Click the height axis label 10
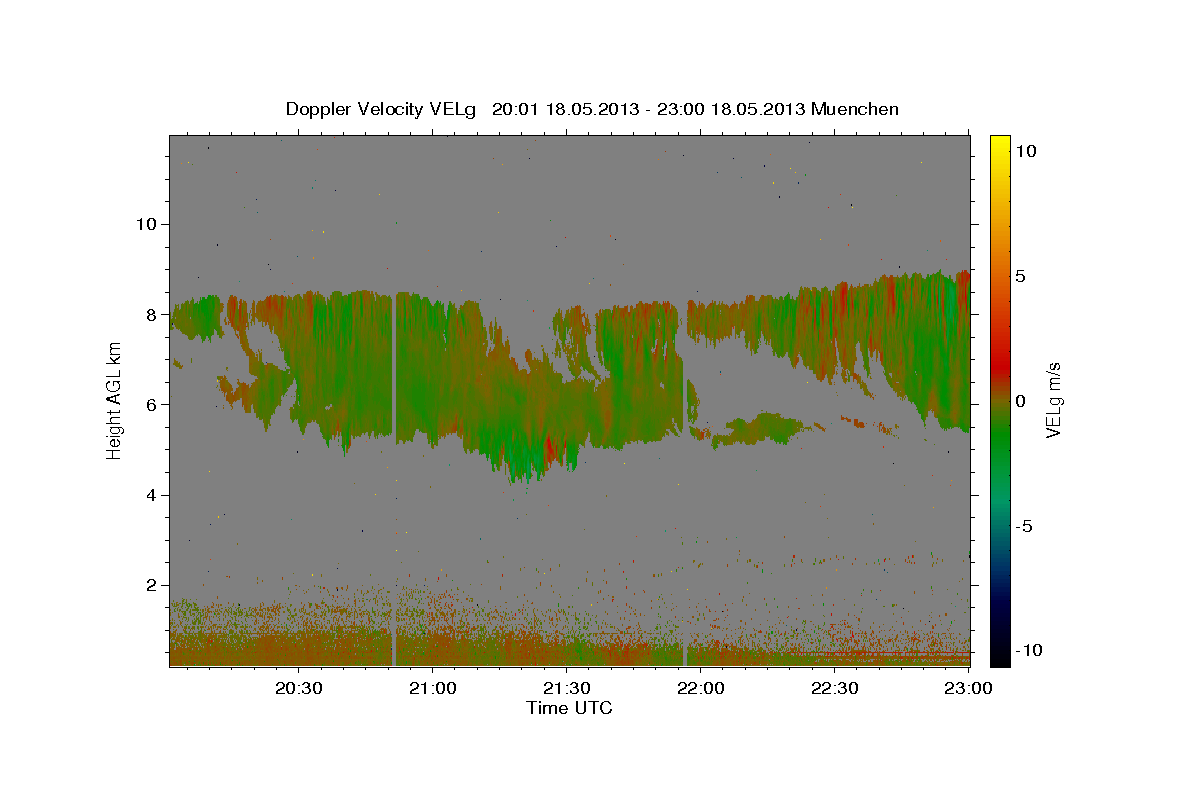This screenshot has height=800, width=1200. [147, 224]
